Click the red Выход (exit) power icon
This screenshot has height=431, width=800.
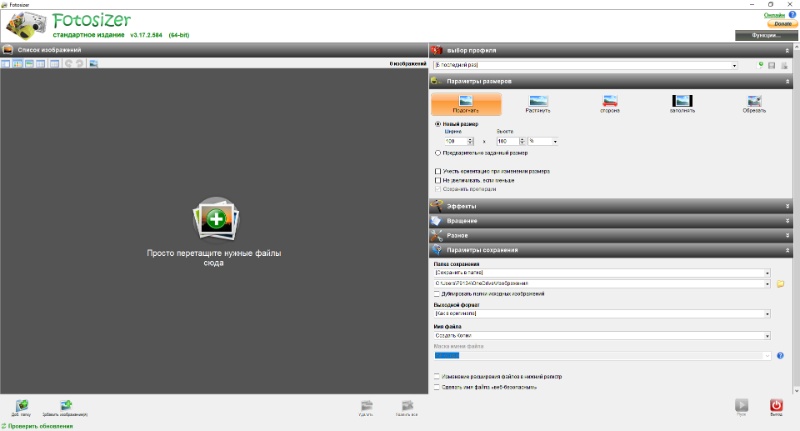(776, 407)
